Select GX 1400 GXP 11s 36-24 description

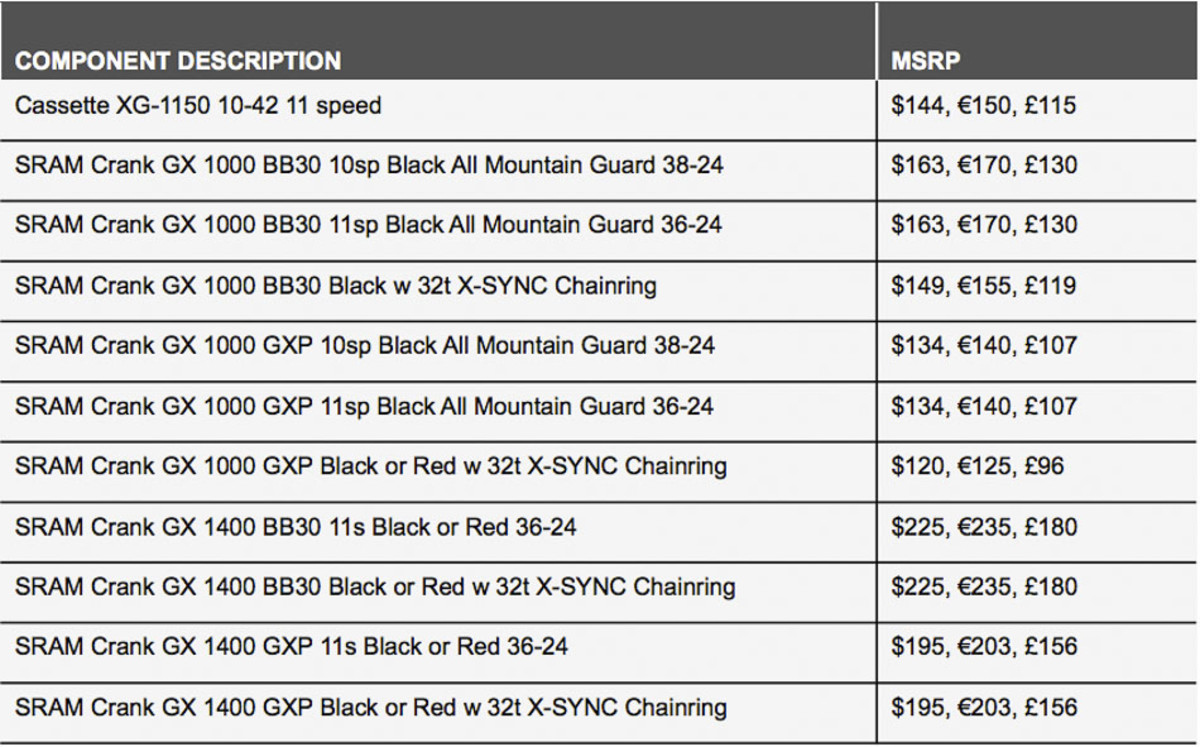pyautogui.click(x=292, y=646)
